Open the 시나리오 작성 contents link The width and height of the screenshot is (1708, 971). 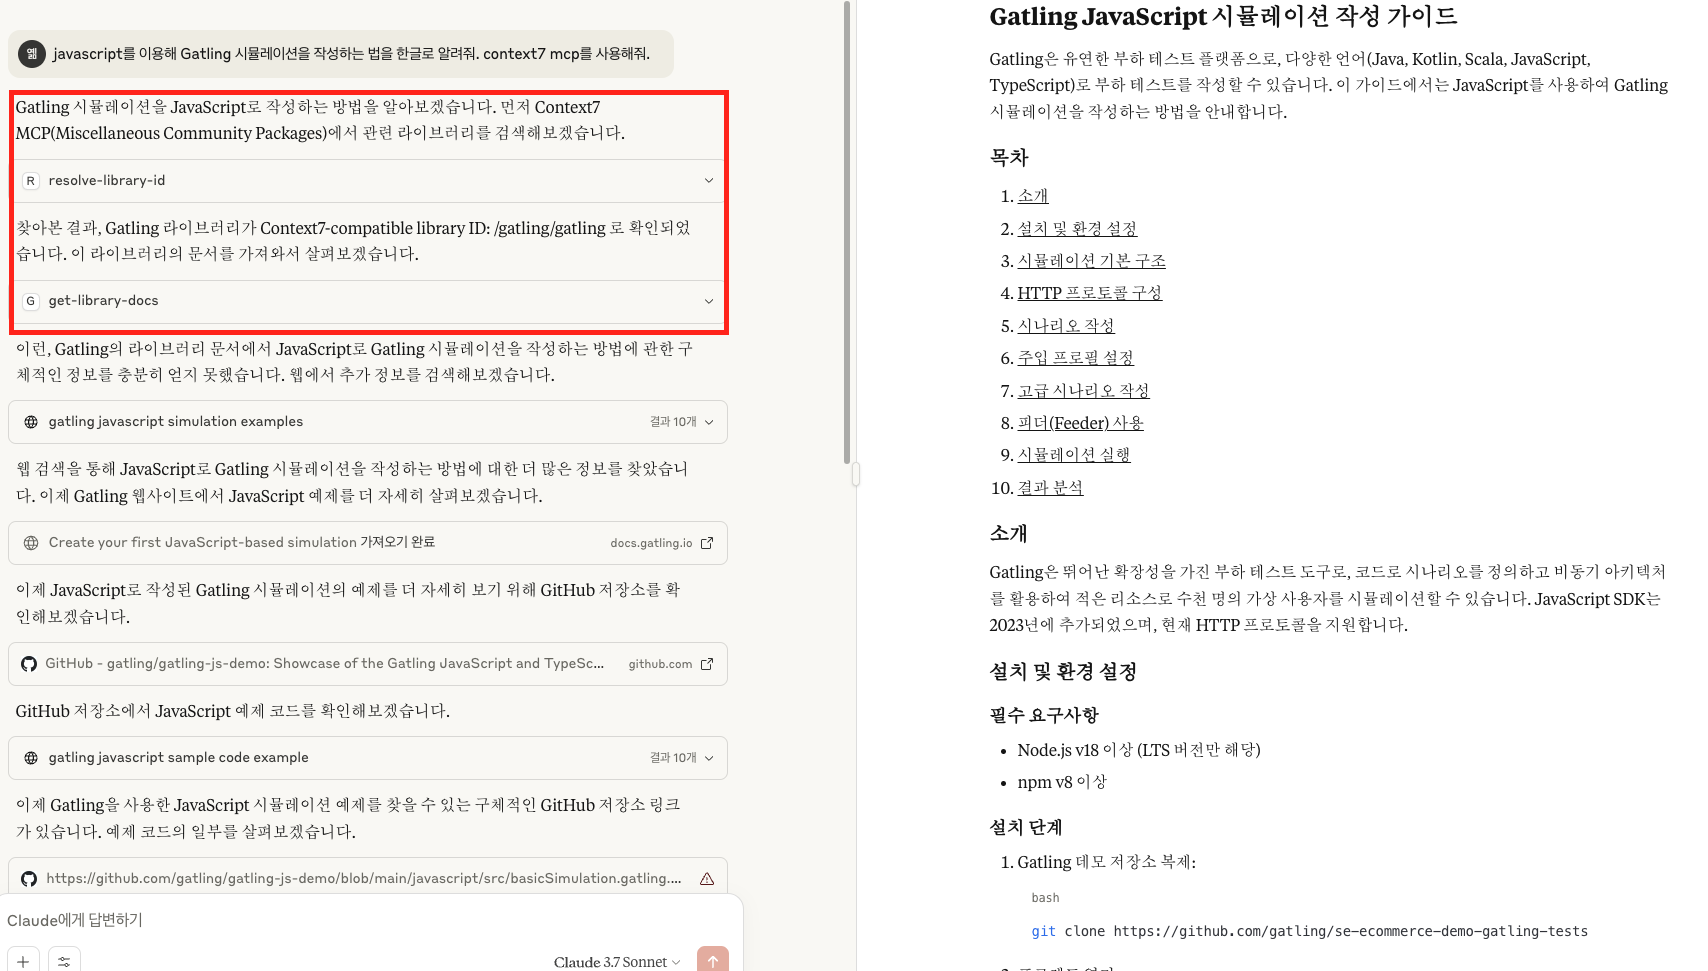click(x=1066, y=326)
